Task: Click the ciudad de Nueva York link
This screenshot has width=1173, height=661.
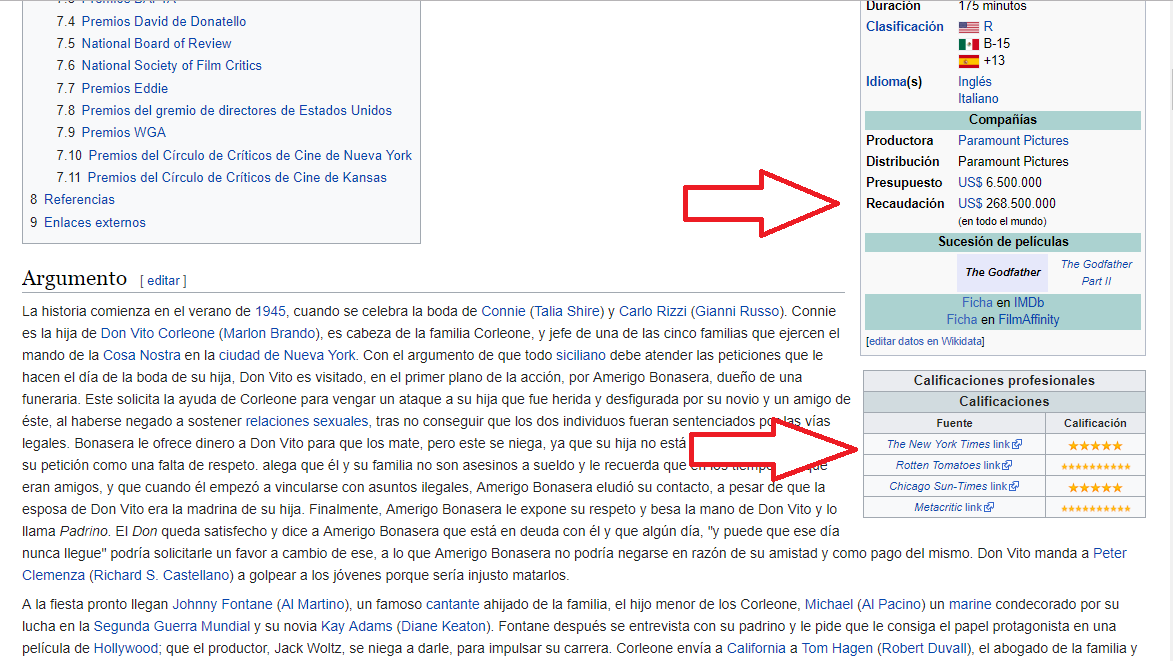Action: click(287, 356)
